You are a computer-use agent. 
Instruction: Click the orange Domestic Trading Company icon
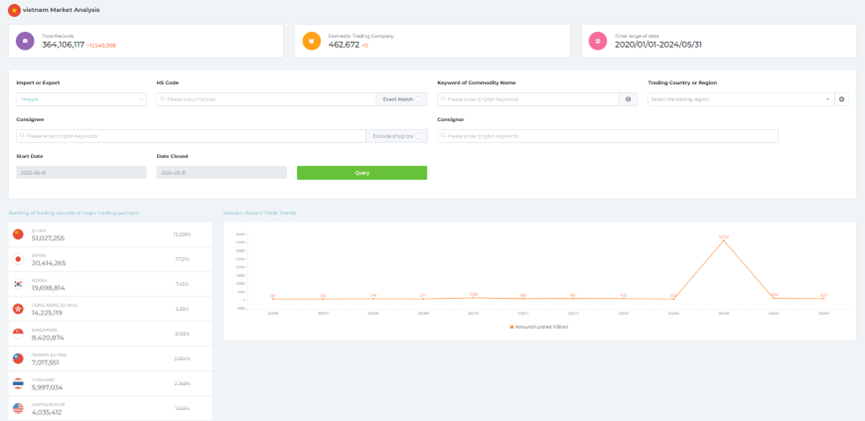pos(312,41)
